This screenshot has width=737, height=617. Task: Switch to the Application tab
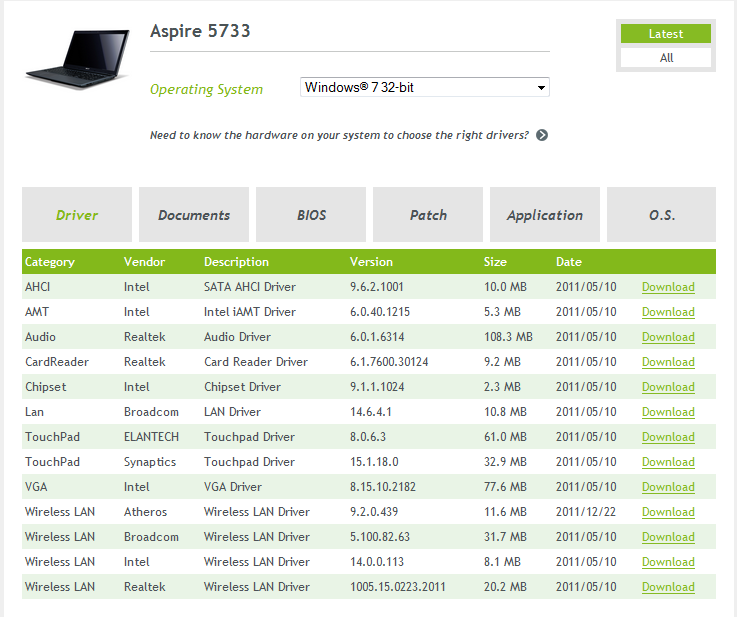(x=545, y=215)
